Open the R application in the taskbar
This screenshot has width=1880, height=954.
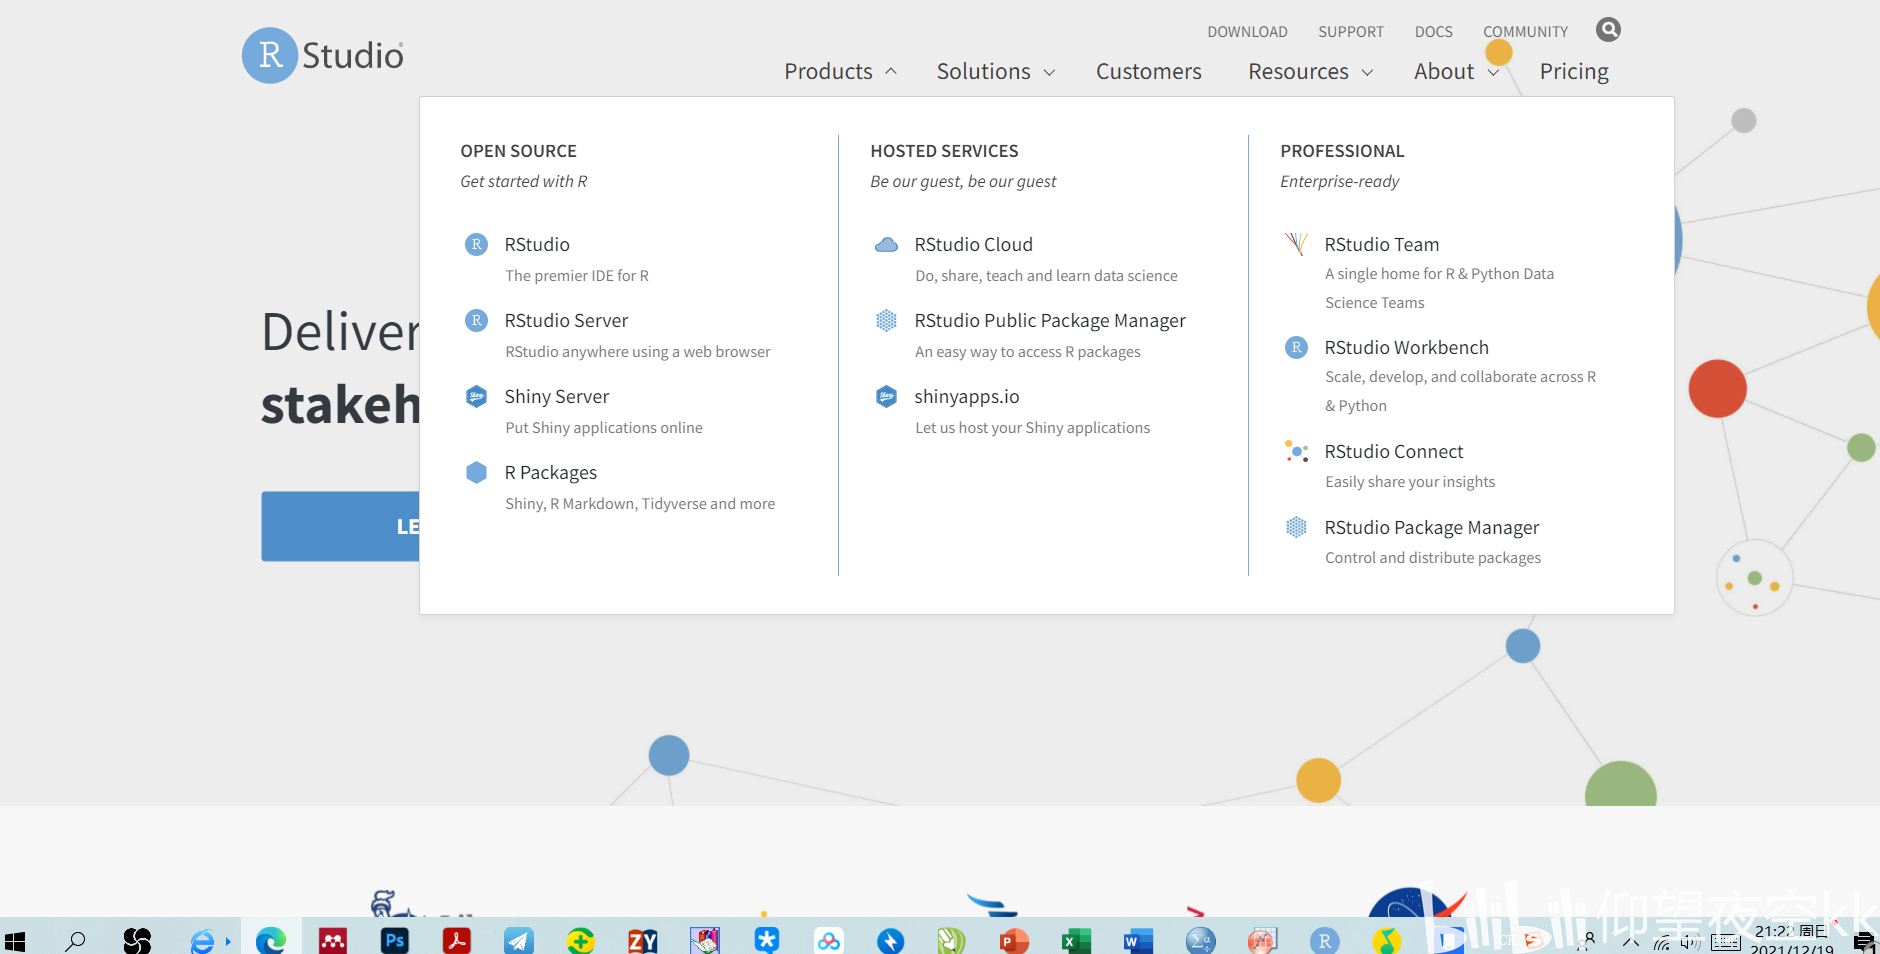(1325, 940)
